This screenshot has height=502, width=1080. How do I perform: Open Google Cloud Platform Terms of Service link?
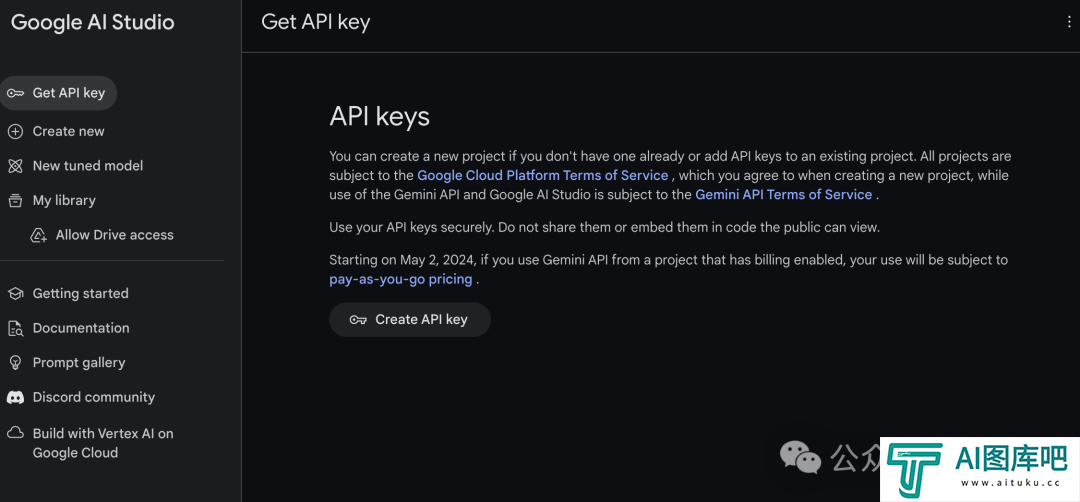pos(543,175)
